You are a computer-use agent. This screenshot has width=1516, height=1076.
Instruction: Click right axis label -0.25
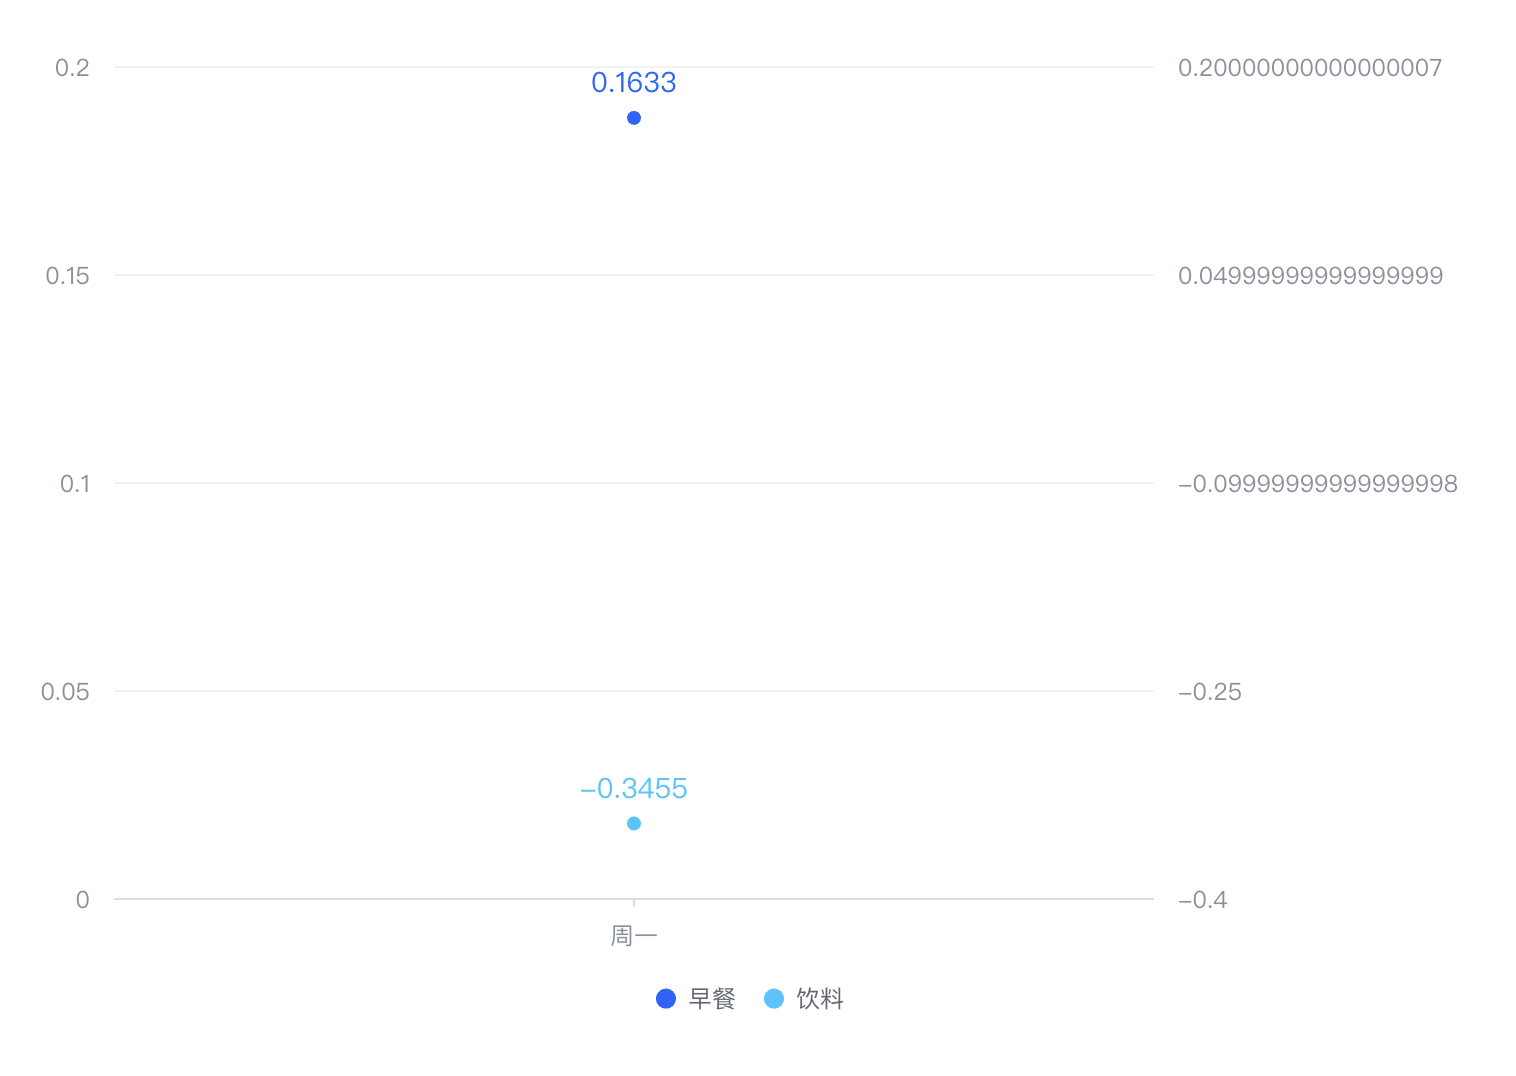pyautogui.click(x=1210, y=692)
